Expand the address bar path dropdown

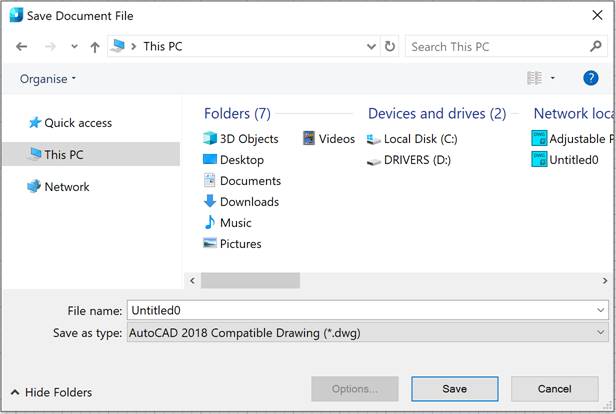tap(370, 47)
